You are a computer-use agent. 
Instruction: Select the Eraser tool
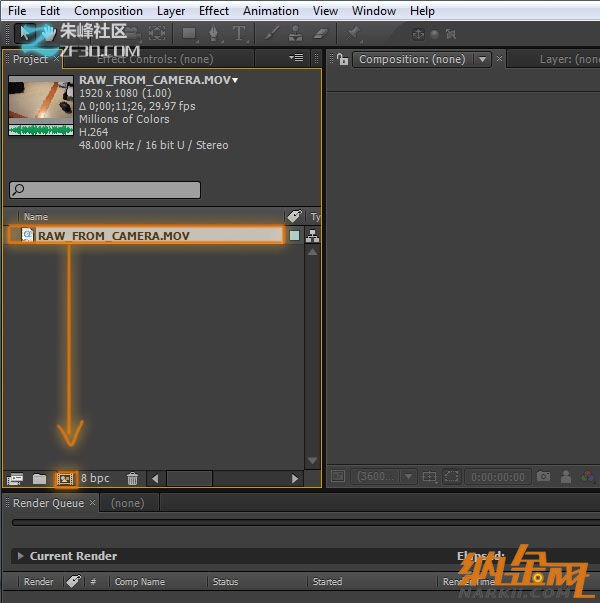click(x=320, y=33)
